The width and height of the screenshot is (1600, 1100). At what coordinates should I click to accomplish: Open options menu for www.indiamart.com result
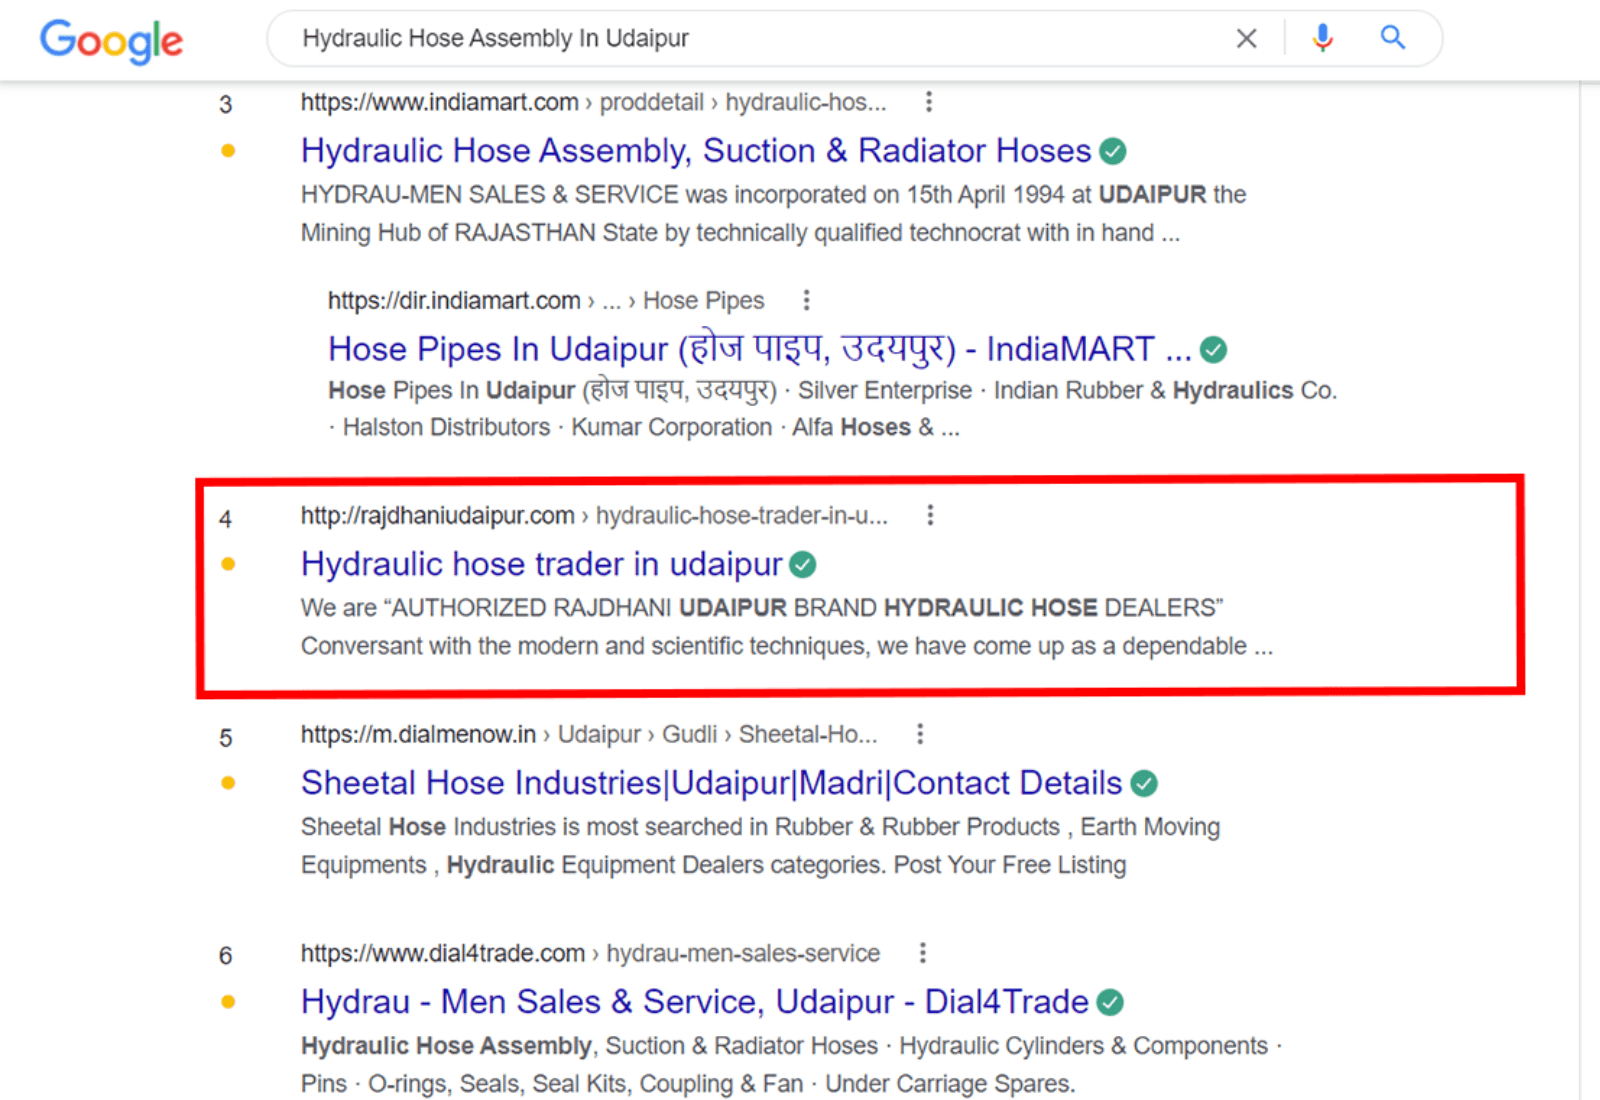pyautogui.click(x=929, y=102)
